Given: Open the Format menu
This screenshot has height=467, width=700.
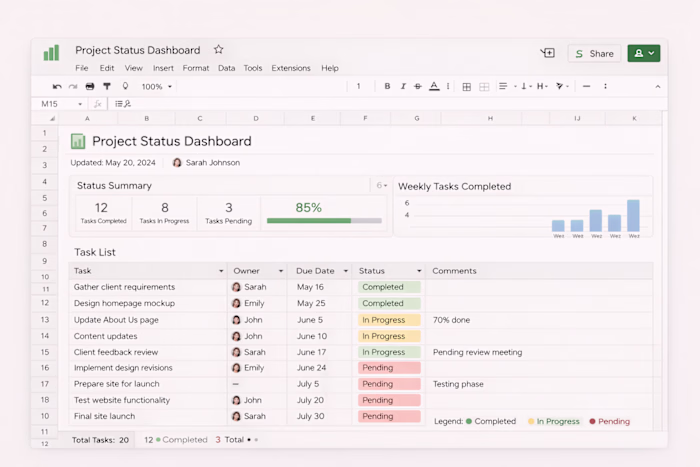Looking at the screenshot, I should [196, 68].
